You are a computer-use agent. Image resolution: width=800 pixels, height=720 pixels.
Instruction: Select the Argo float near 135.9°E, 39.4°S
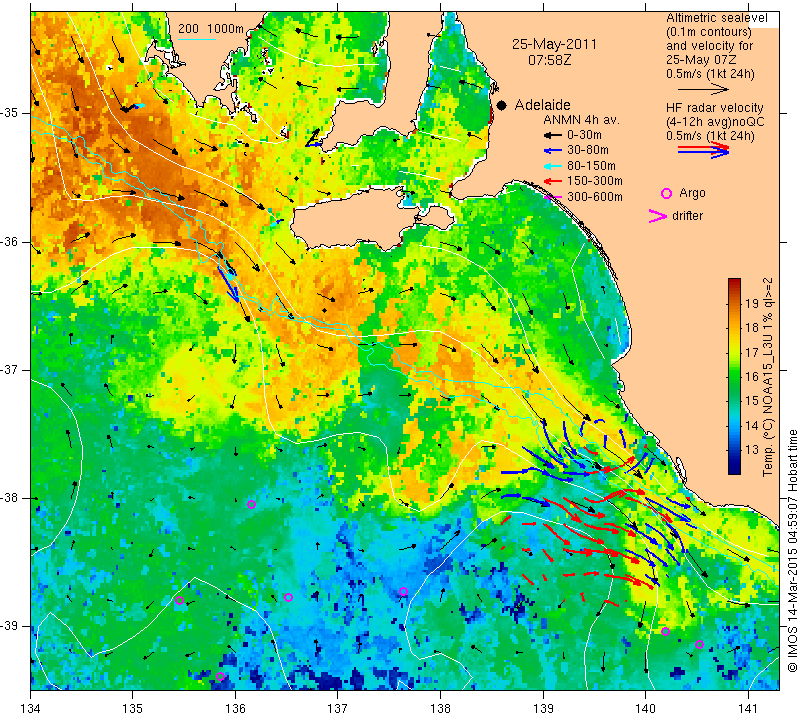click(x=220, y=677)
